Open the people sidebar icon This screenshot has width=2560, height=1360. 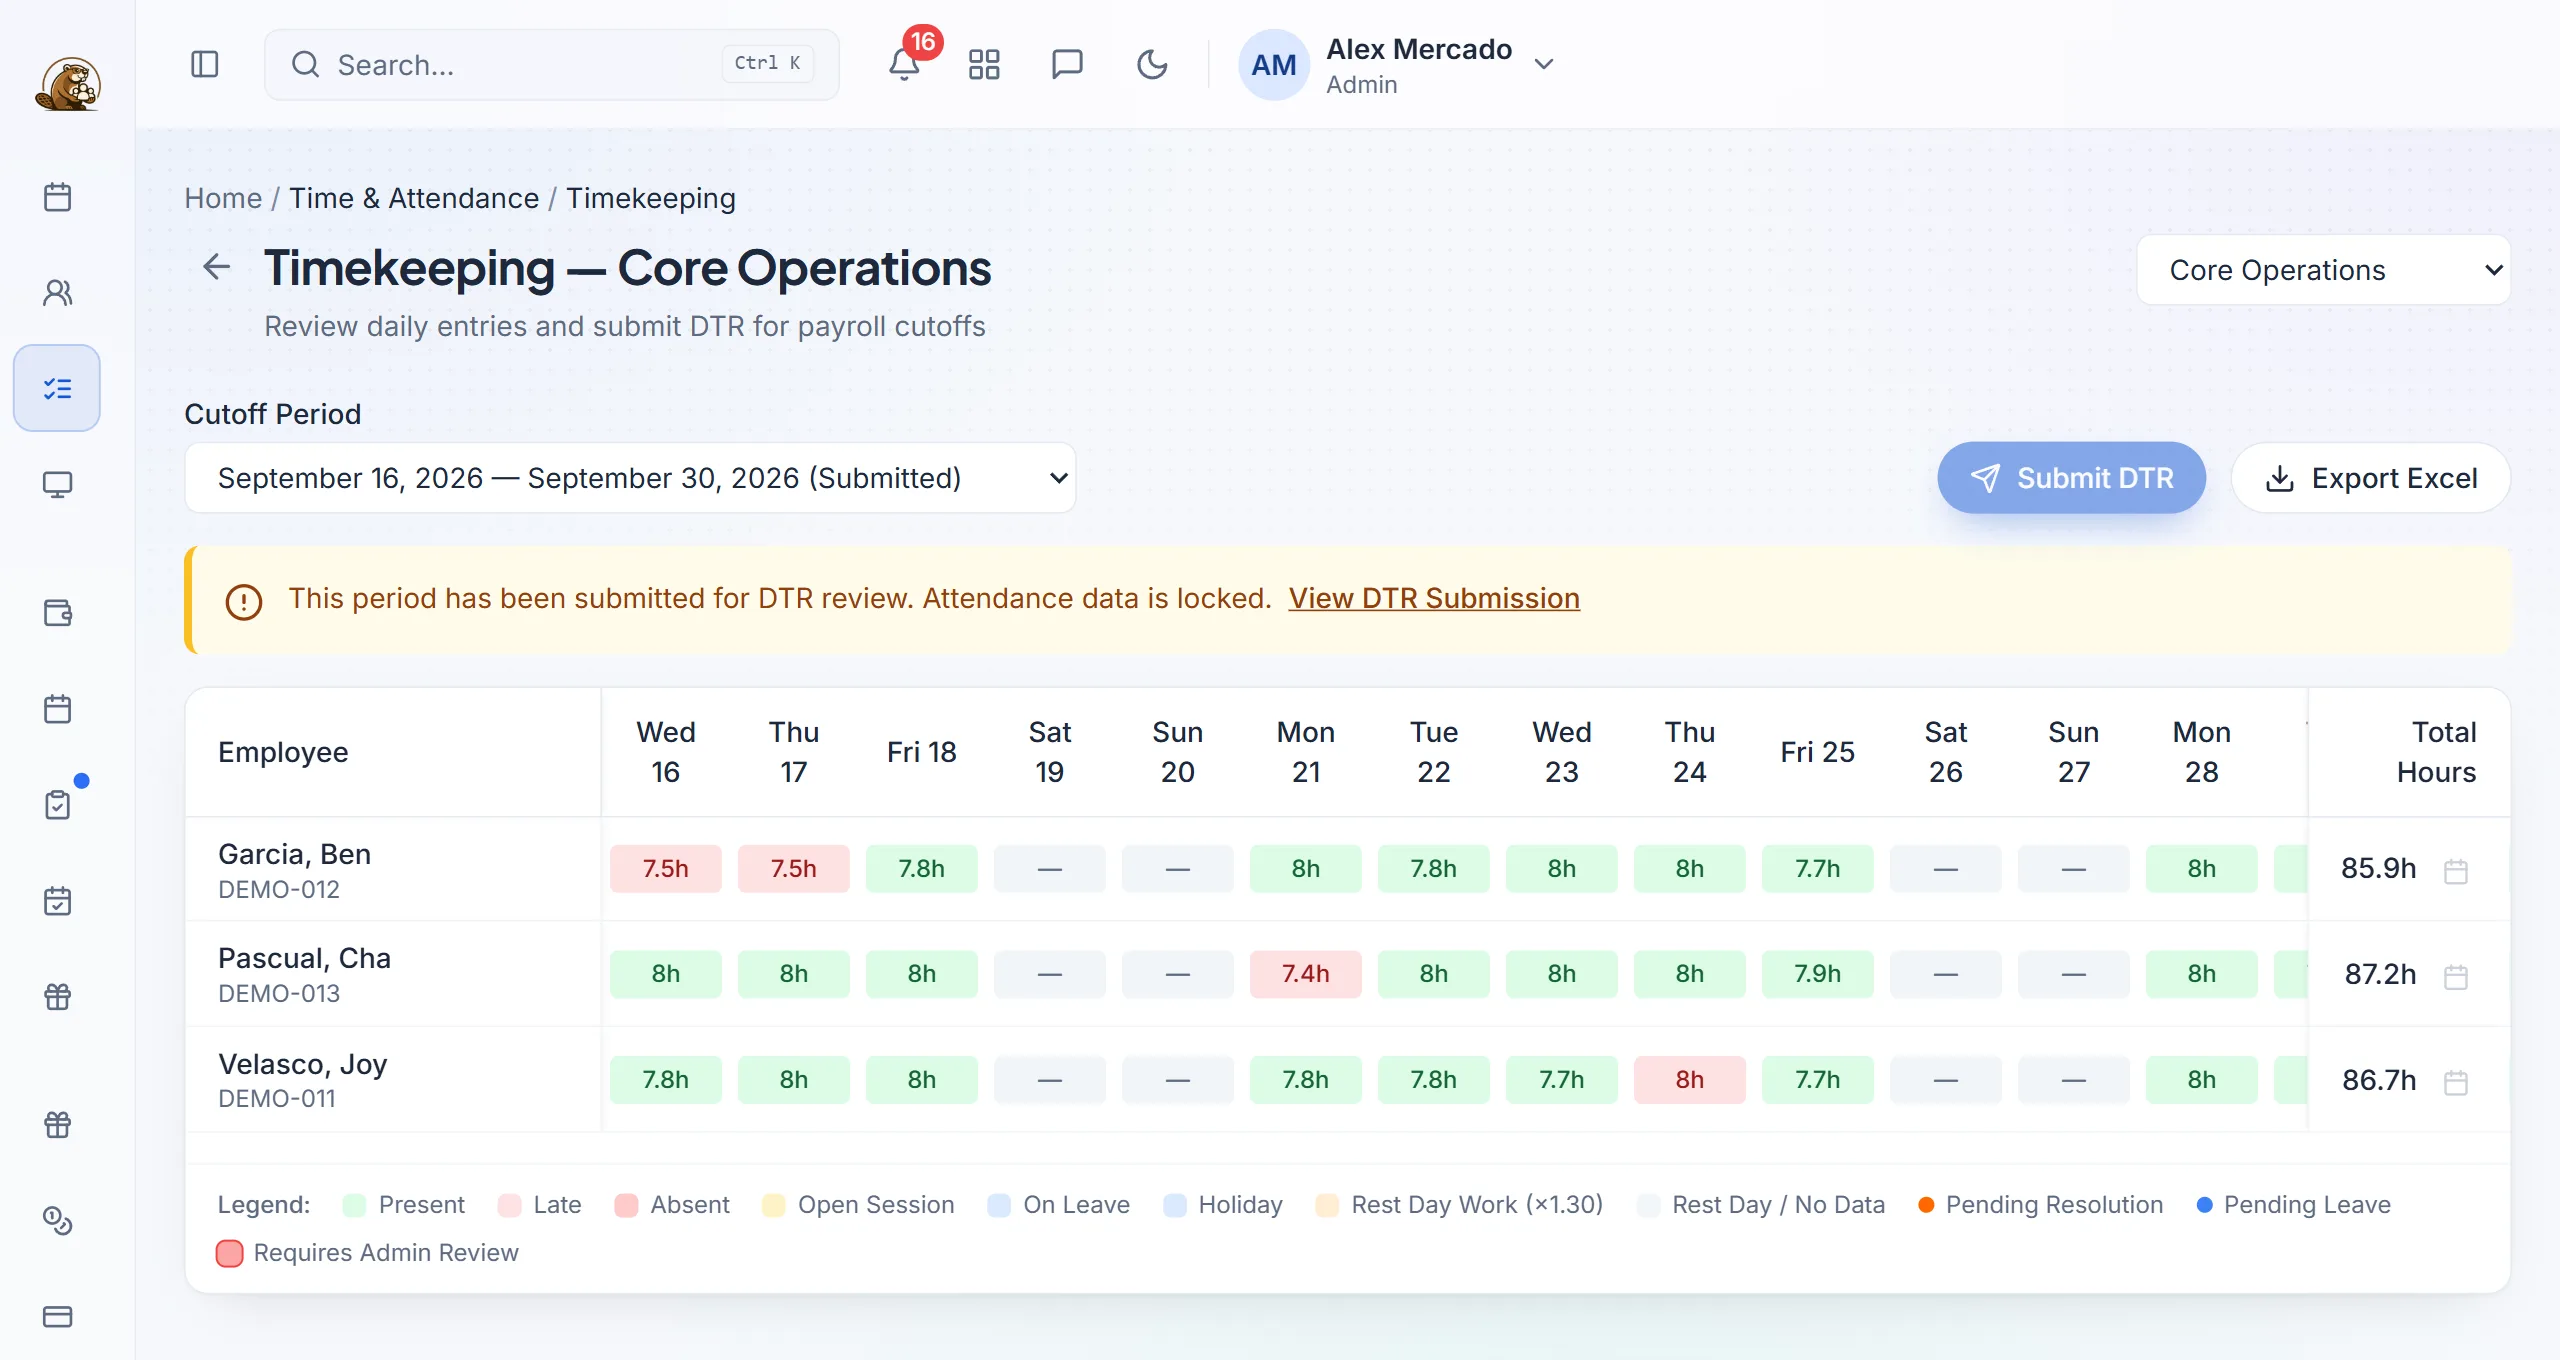[x=58, y=292]
